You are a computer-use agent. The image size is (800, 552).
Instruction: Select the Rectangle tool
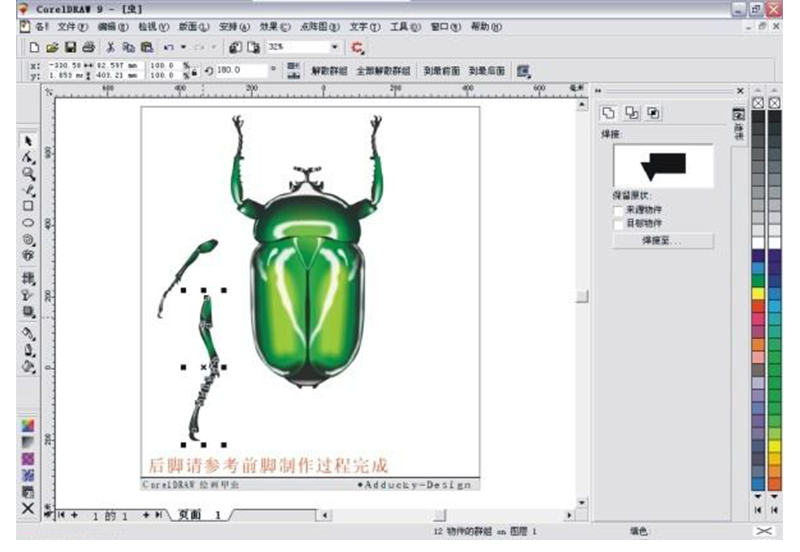pyautogui.click(x=28, y=206)
